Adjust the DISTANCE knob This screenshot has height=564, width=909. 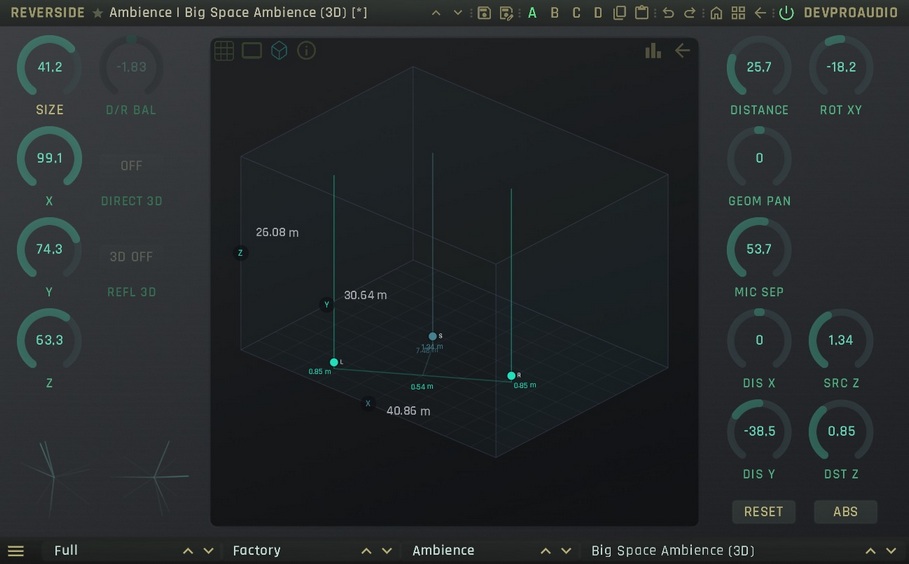point(759,67)
